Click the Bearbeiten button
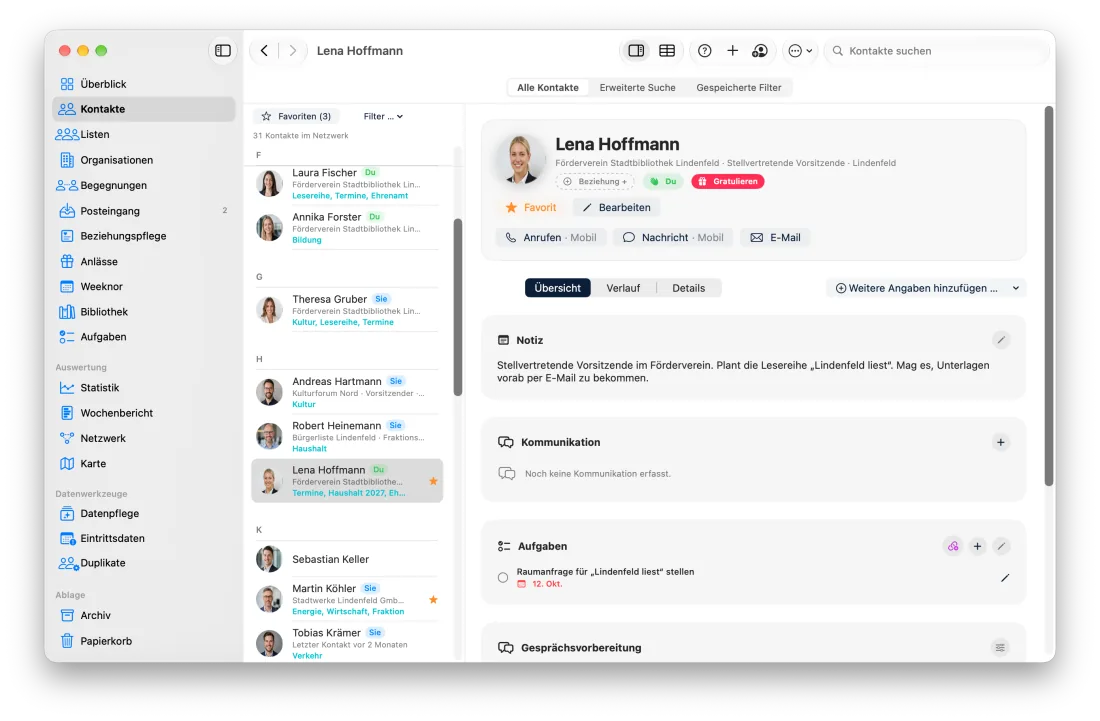1100x721 pixels. (x=616, y=208)
